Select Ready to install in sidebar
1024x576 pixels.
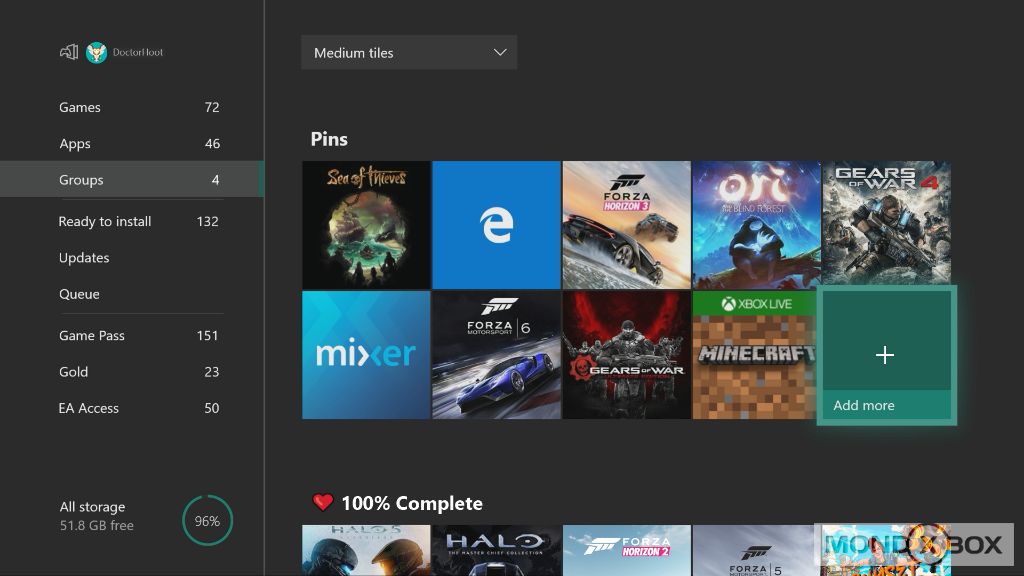105,222
